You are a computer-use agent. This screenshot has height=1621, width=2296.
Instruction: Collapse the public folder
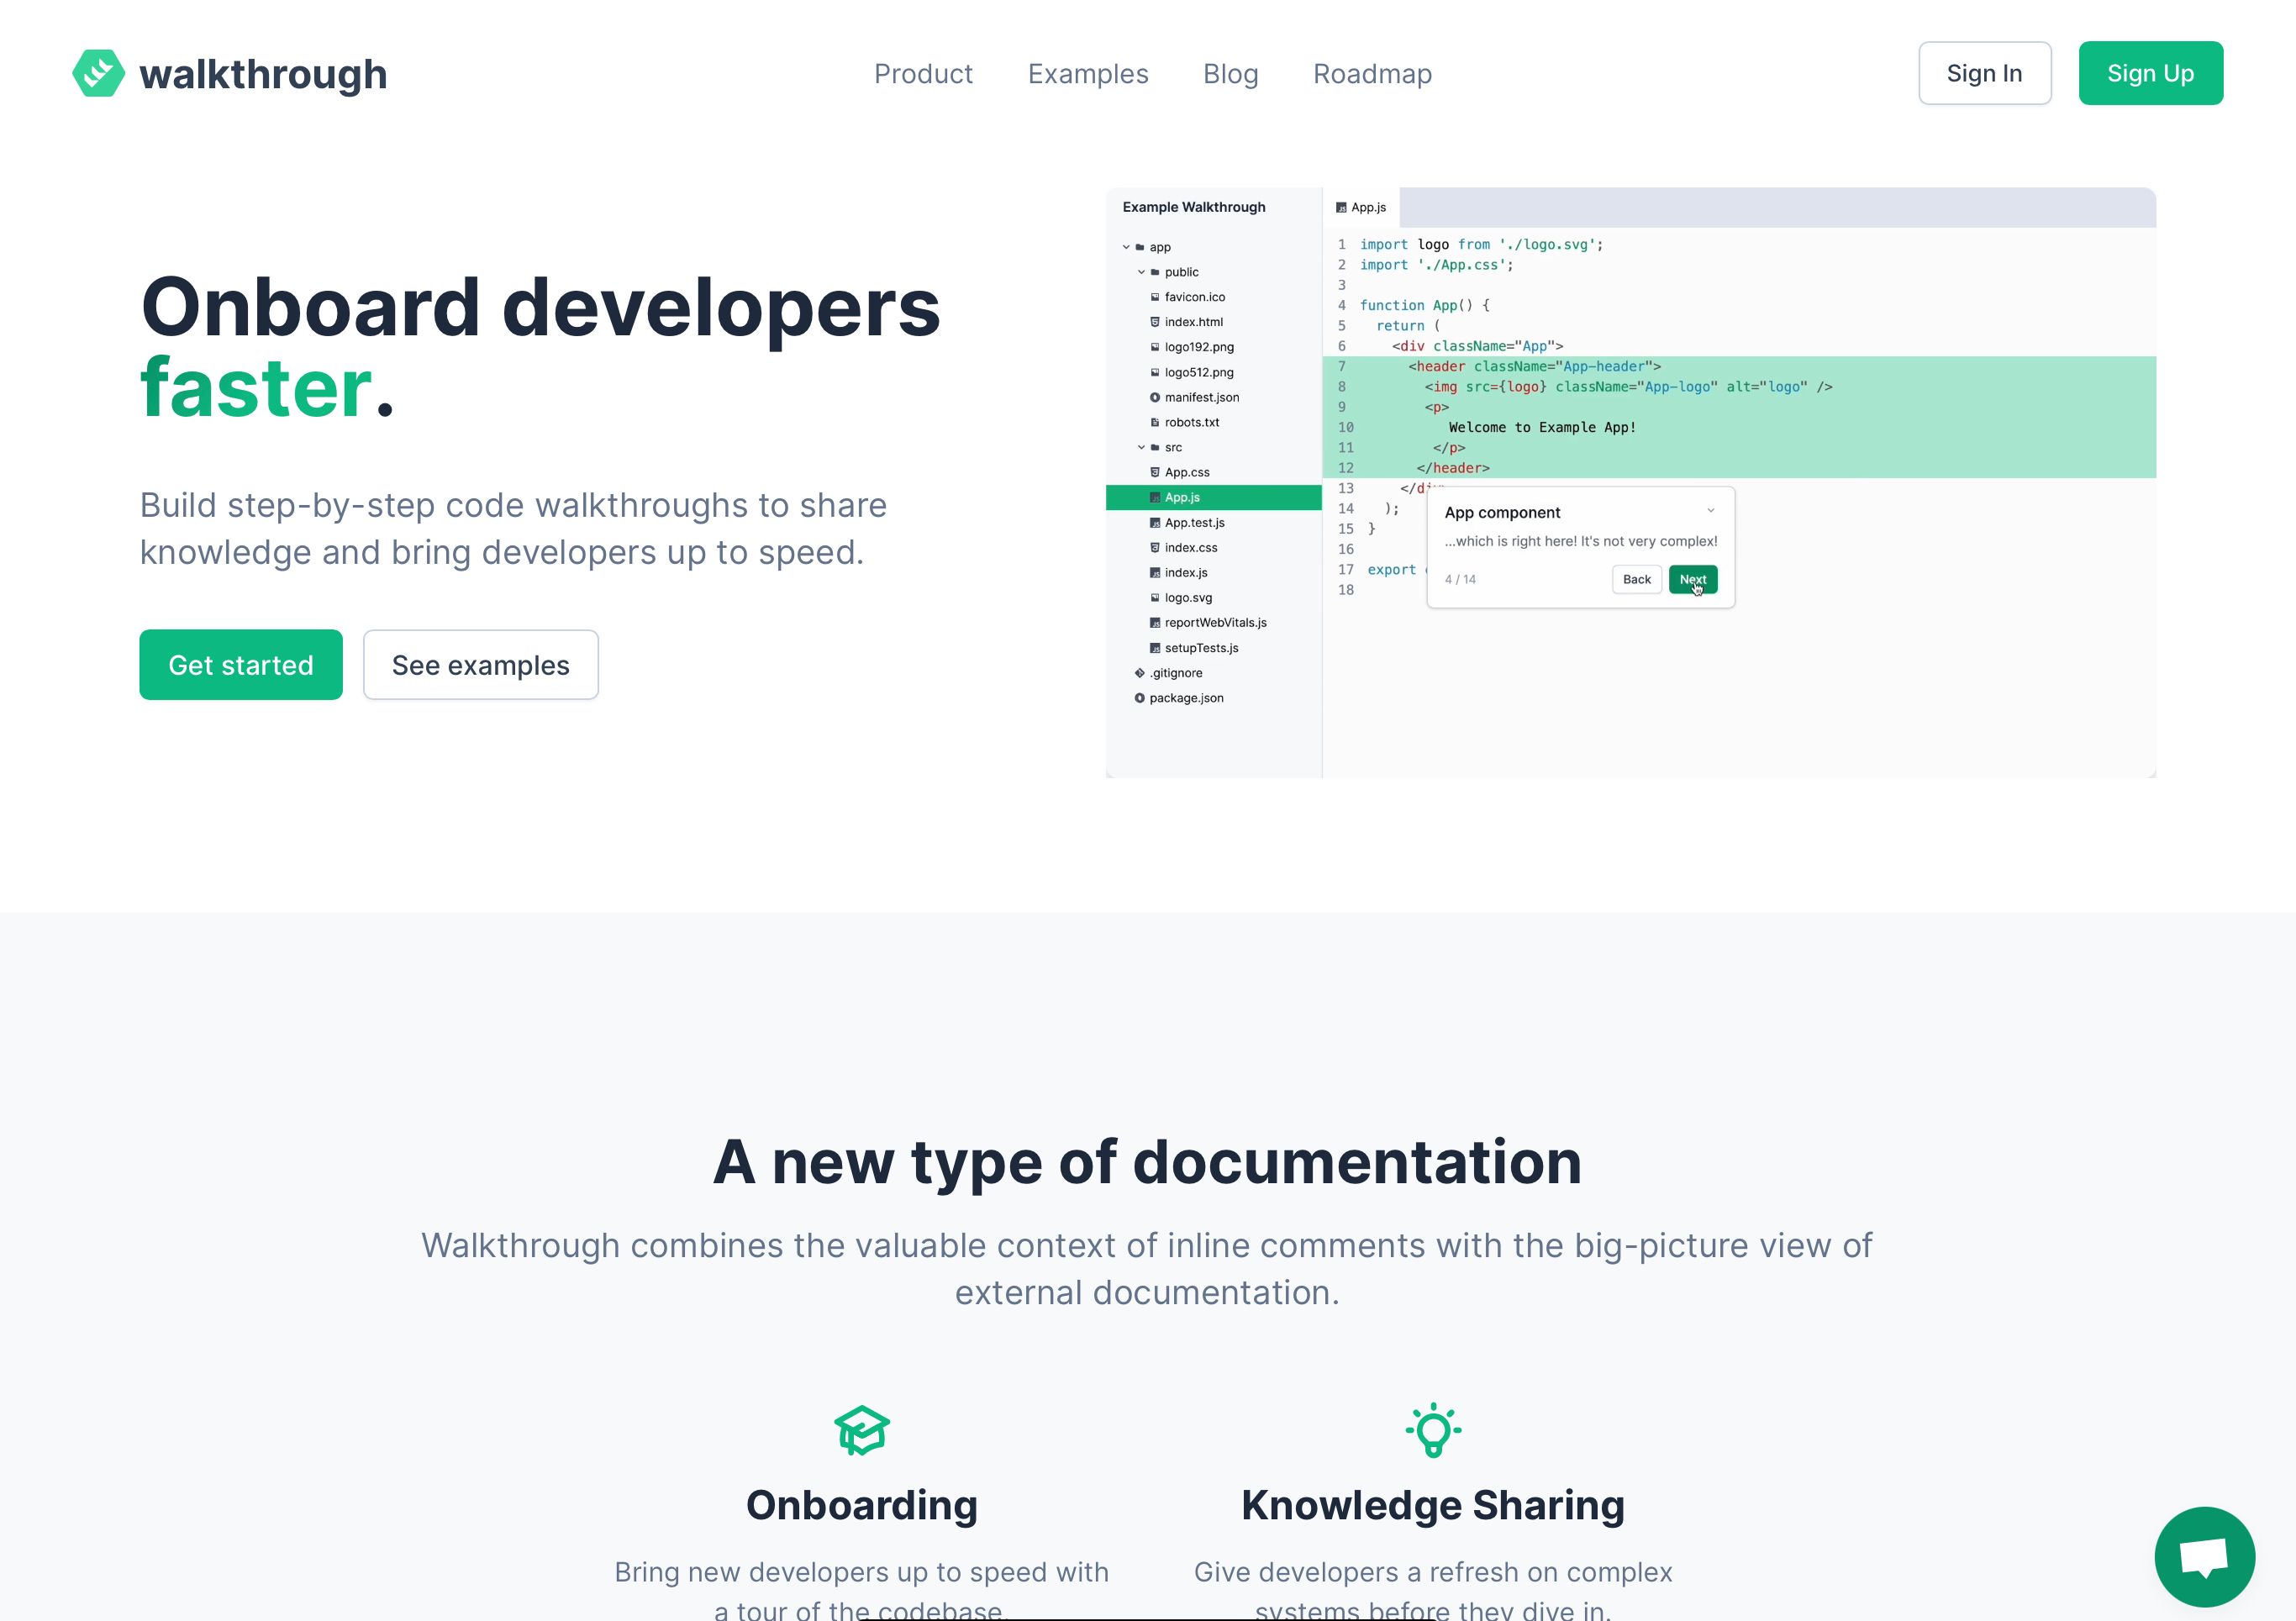click(1143, 272)
